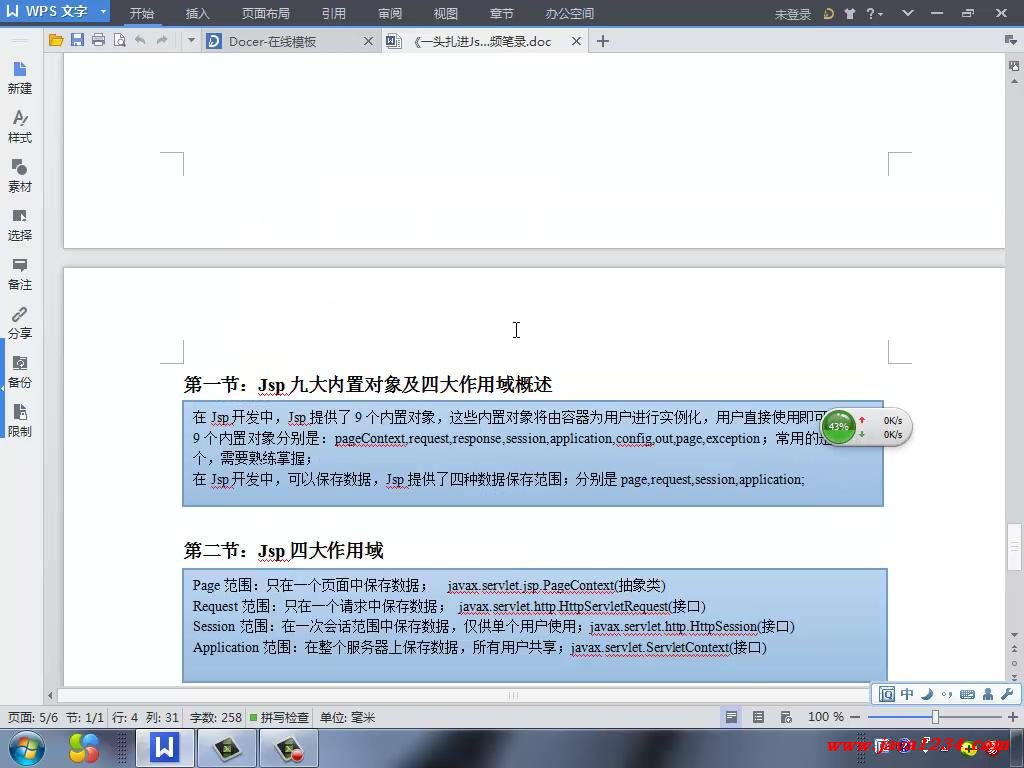Expand the WPS 文字 application menu arrow
The width and height of the screenshot is (1024, 768).
[x=103, y=12]
